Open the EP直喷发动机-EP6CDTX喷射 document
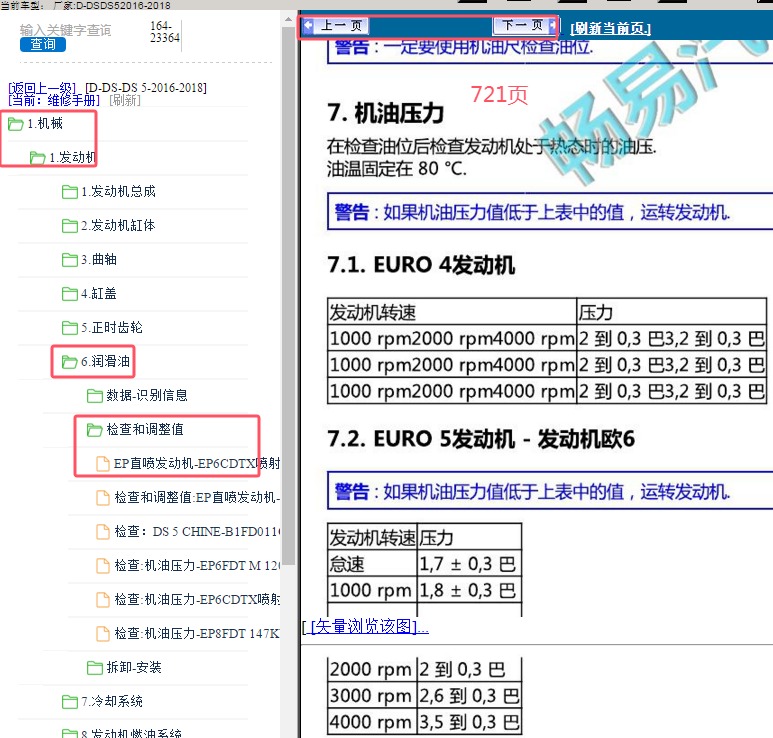This screenshot has height=738, width=773. tap(197, 463)
